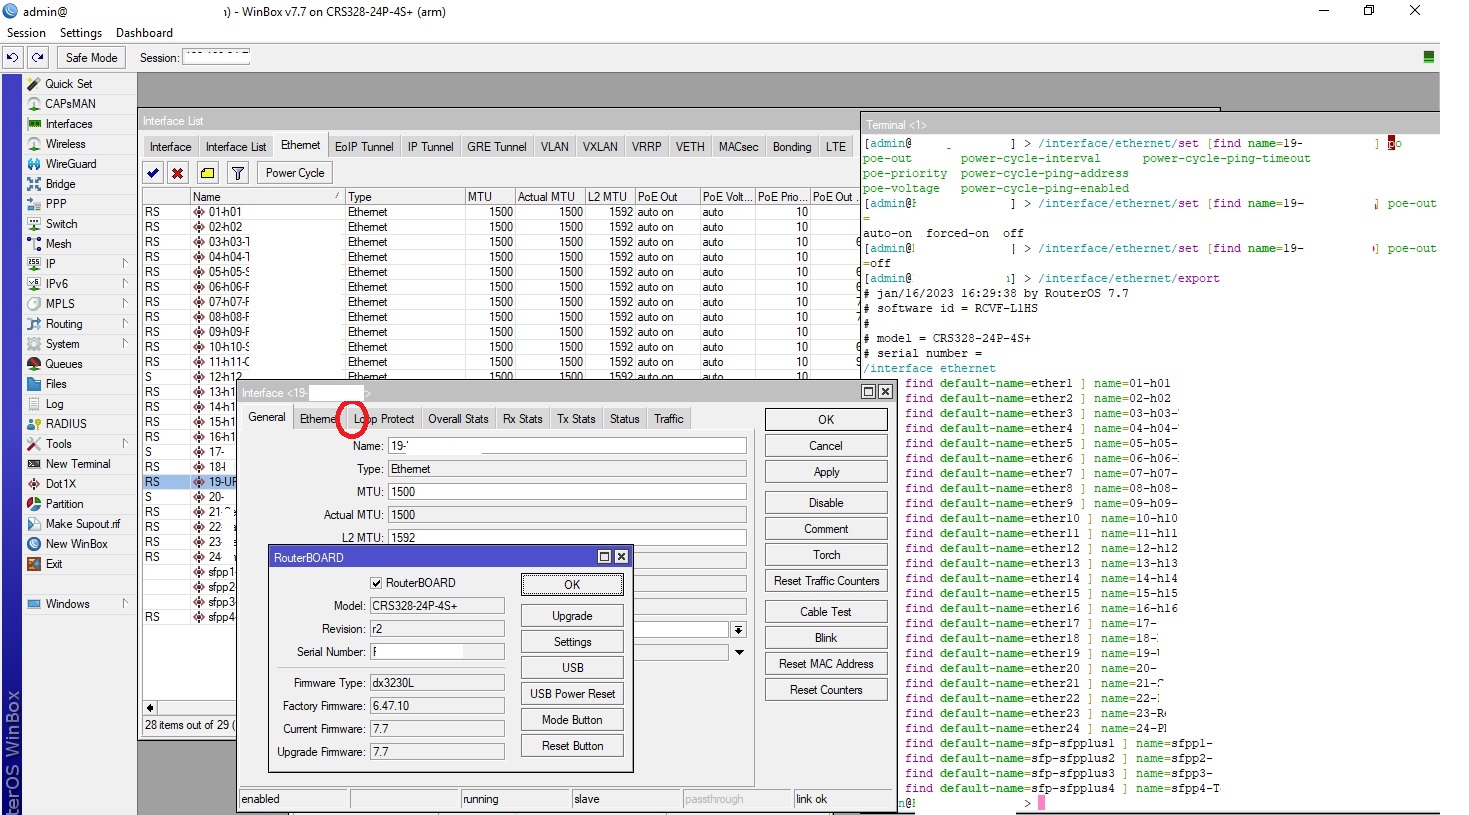Click Torch button in interface dialog
1469x815 pixels.
(x=826, y=555)
